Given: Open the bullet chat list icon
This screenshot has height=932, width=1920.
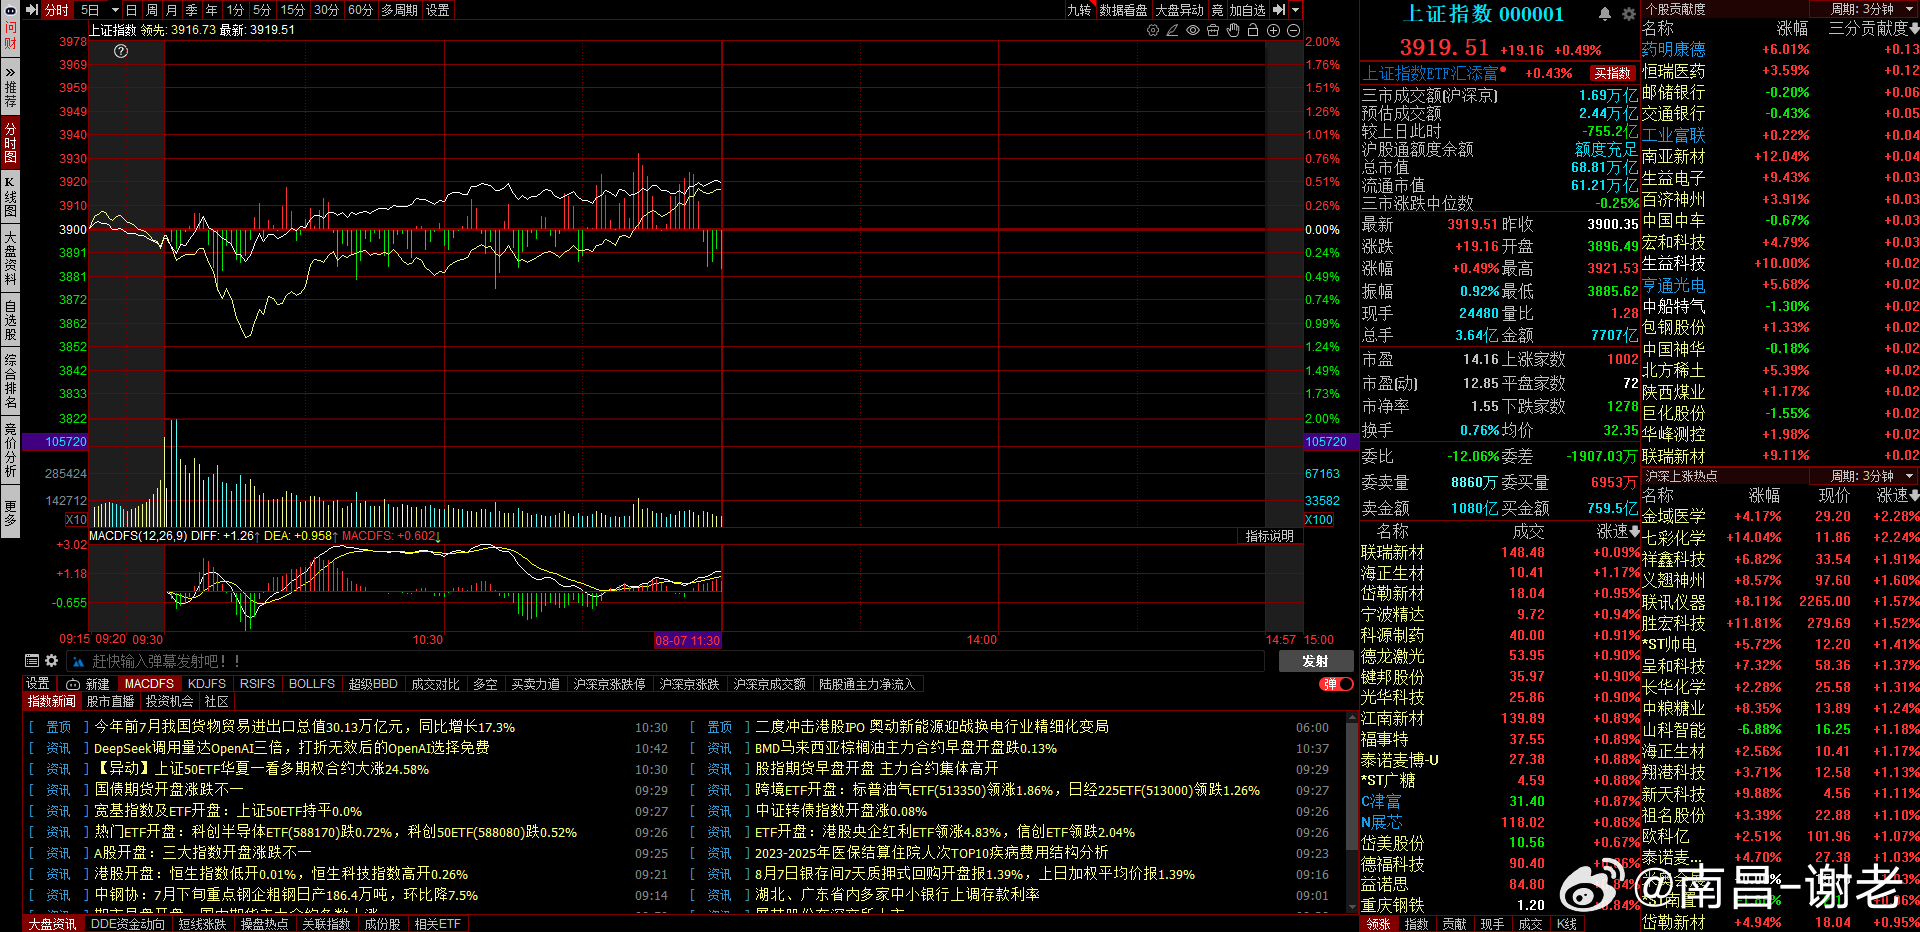Looking at the screenshot, I should pos(32,661).
